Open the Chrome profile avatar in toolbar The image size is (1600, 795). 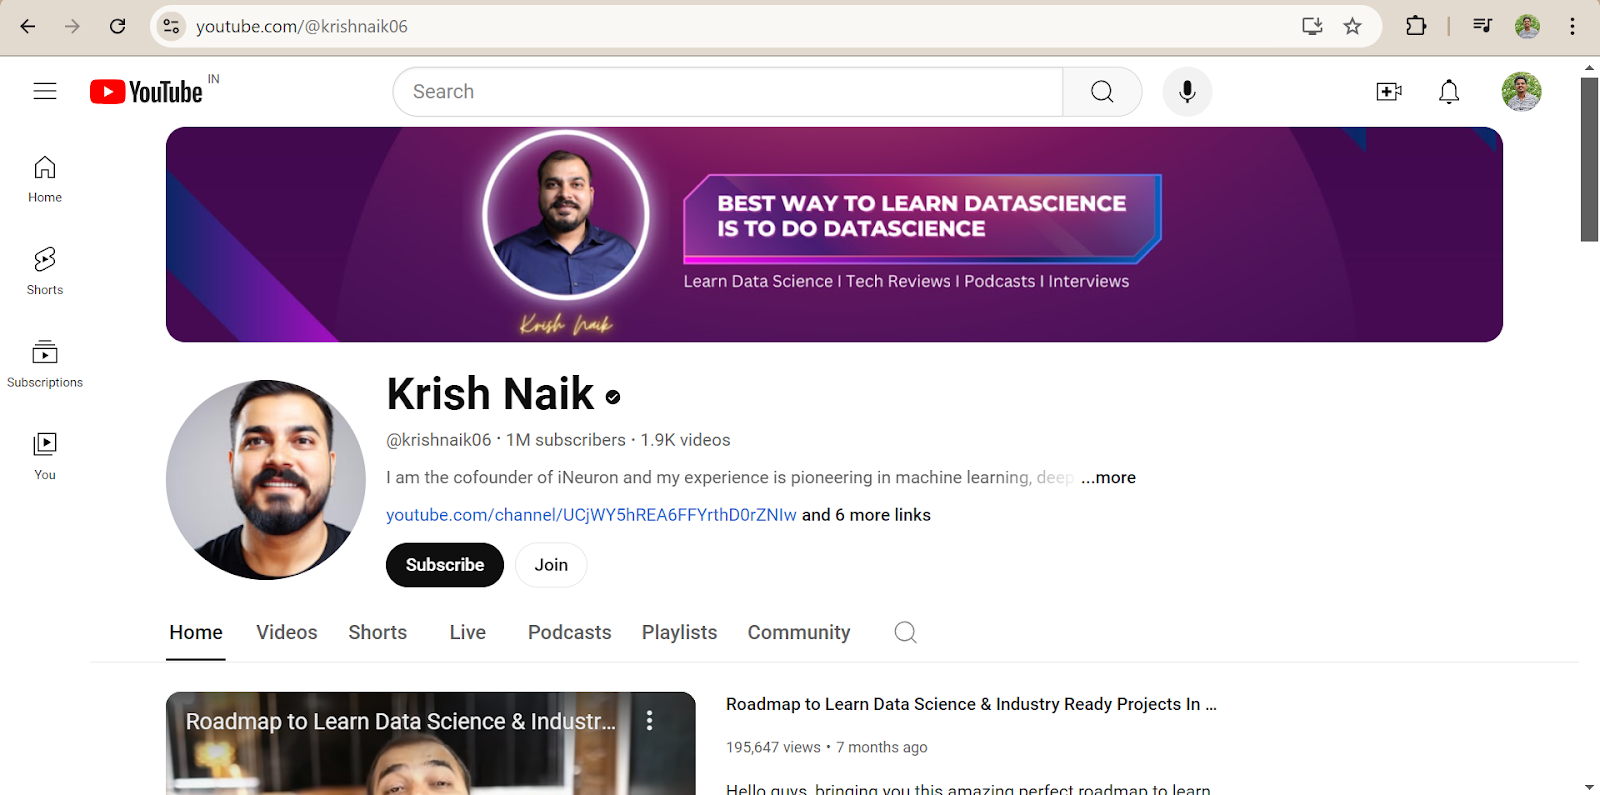point(1527,26)
